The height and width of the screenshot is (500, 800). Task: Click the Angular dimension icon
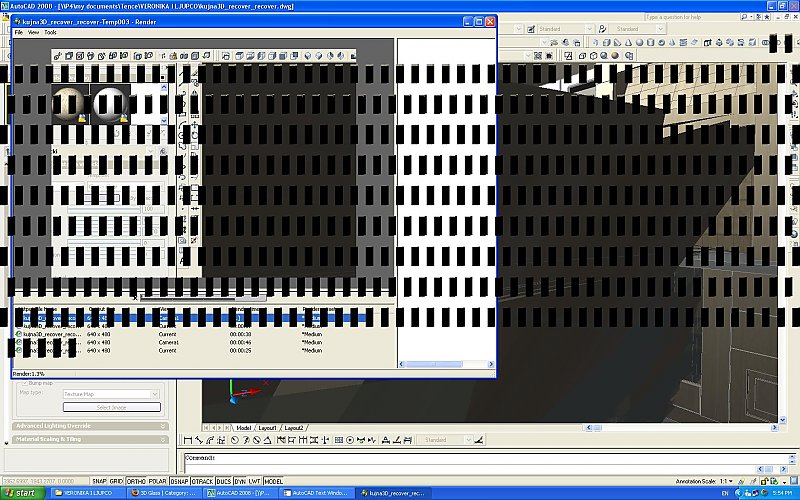pyautogui.click(x=267, y=440)
